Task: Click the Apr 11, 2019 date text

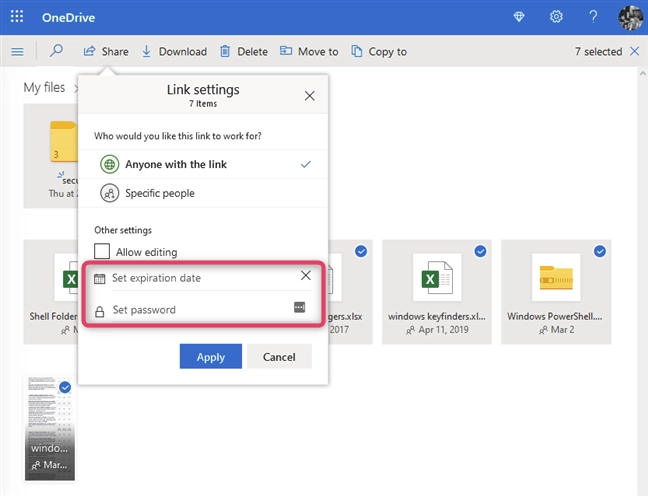Action: tap(443, 330)
